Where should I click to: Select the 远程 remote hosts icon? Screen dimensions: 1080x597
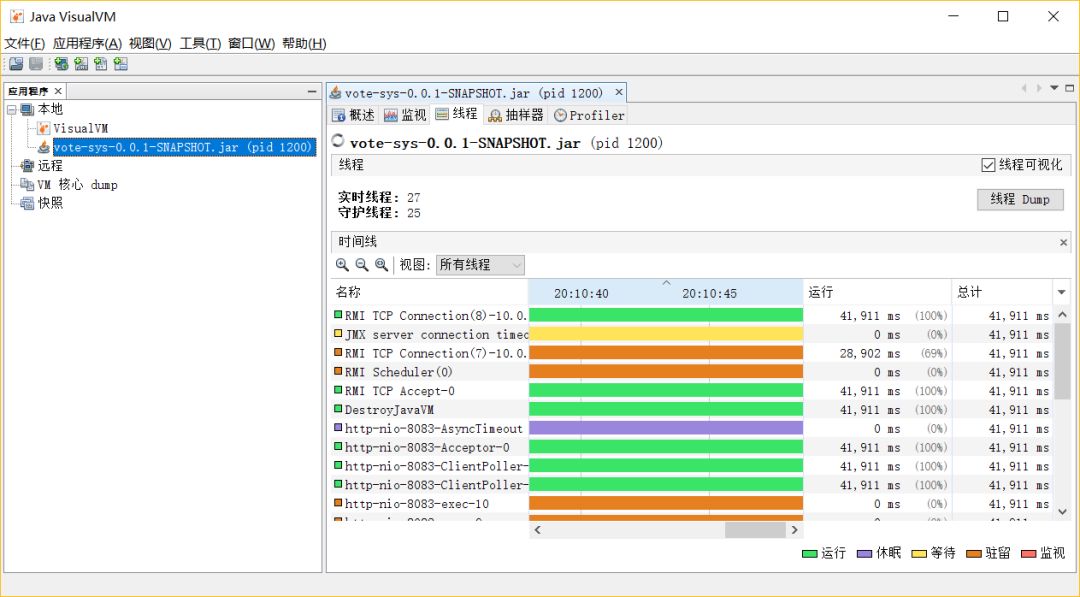pos(28,165)
